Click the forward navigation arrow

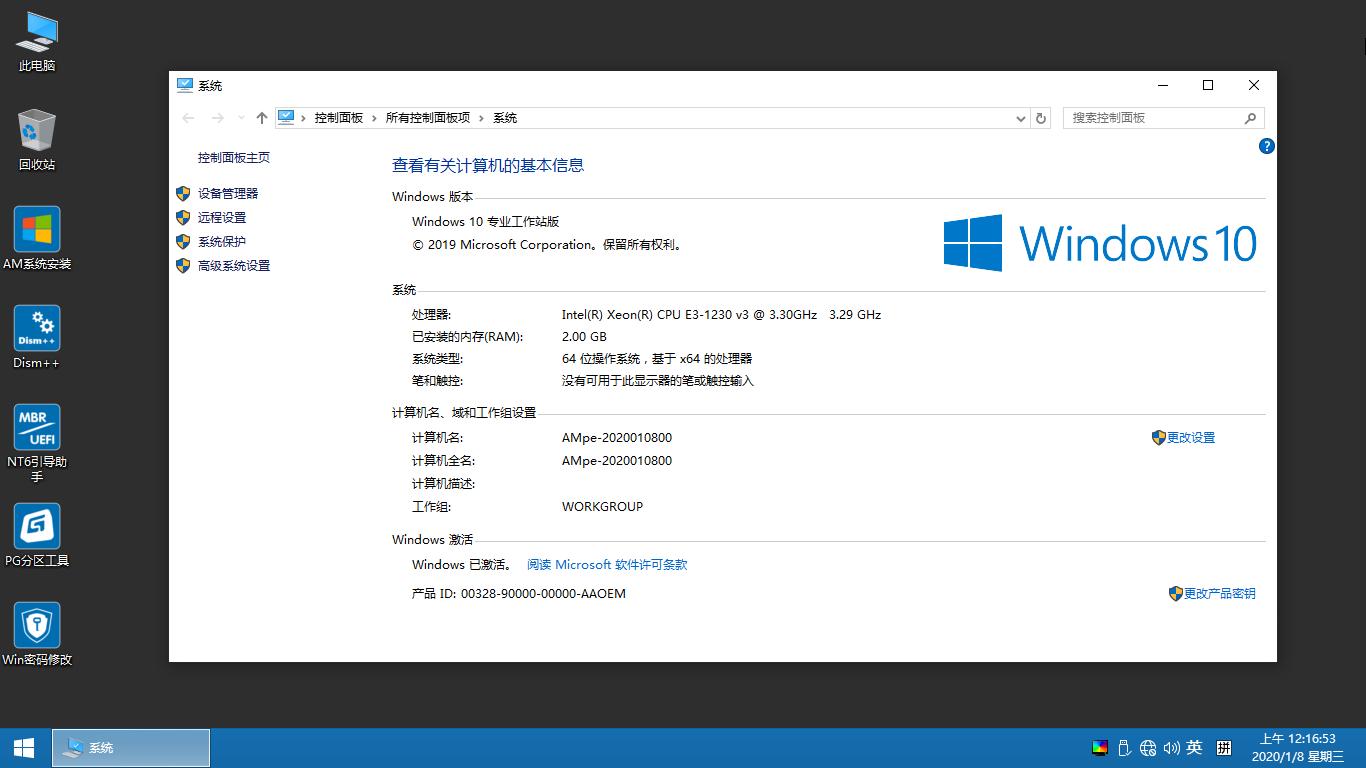click(217, 118)
